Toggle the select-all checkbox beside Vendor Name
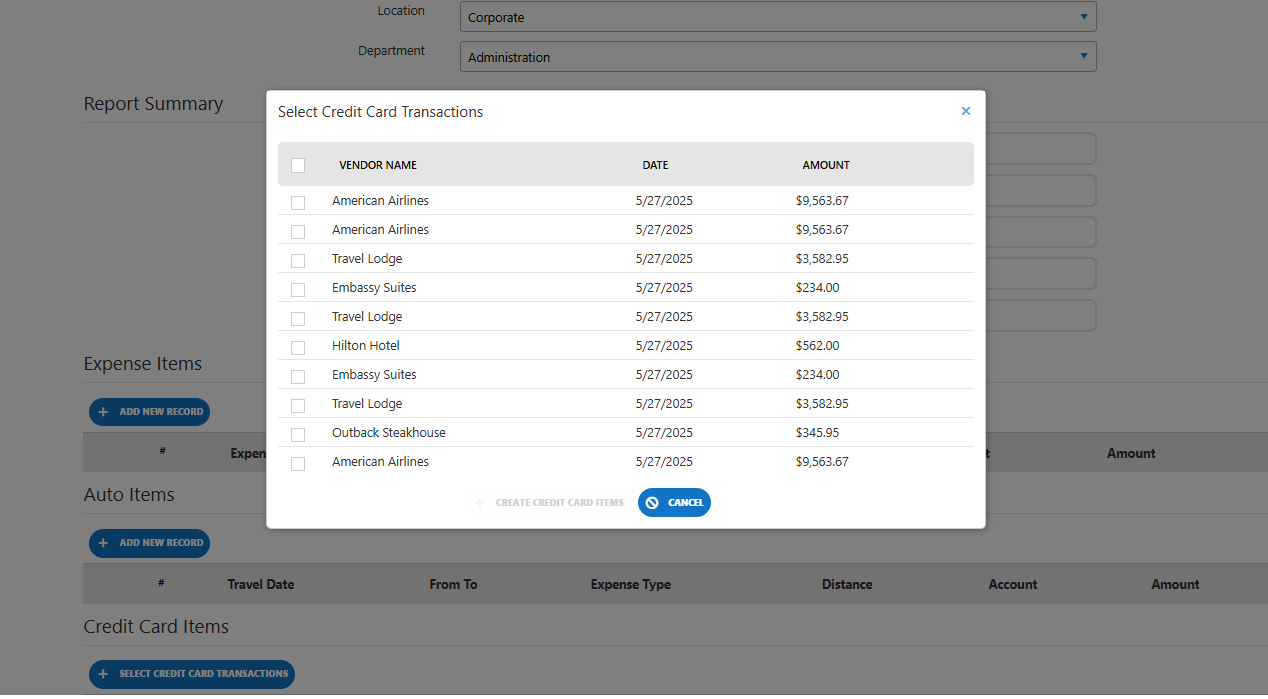1268x699 pixels. tap(298, 165)
